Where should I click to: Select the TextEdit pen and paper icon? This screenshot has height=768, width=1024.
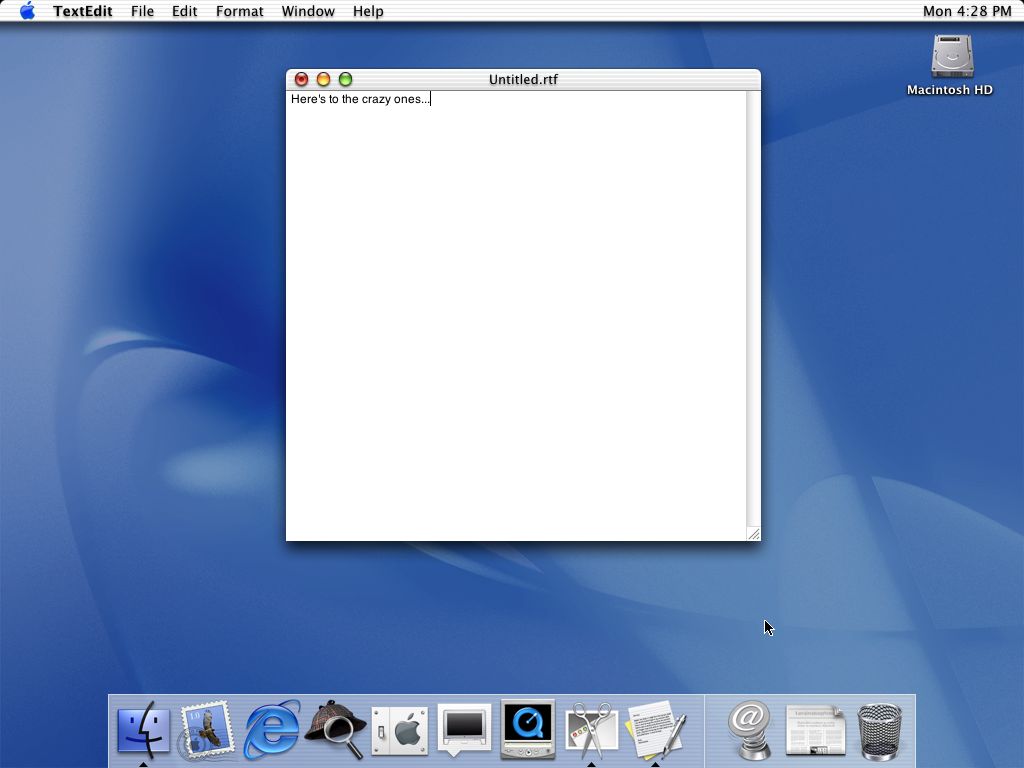(x=656, y=730)
